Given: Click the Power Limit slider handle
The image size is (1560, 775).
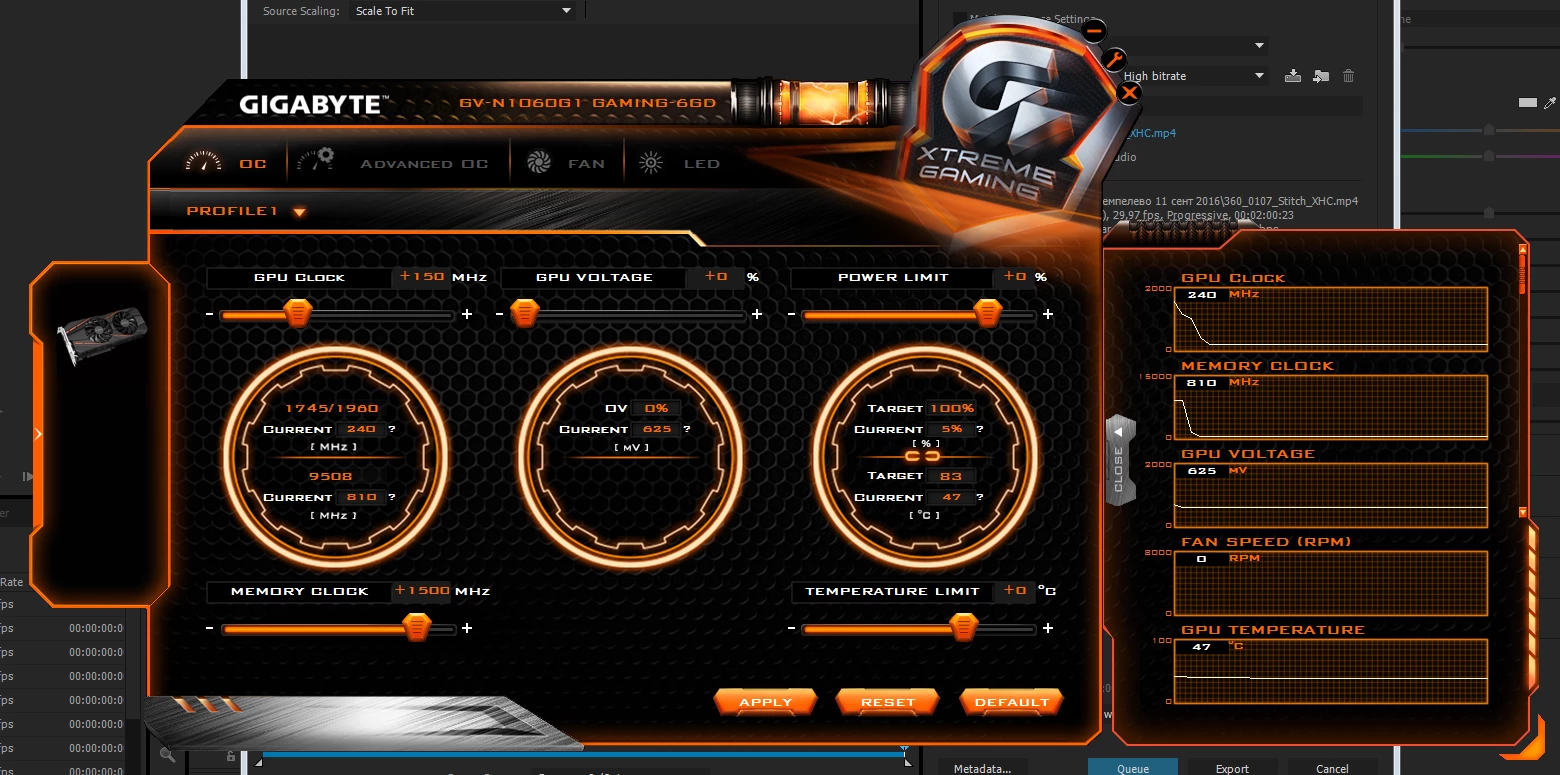Looking at the screenshot, I should coord(988,315).
